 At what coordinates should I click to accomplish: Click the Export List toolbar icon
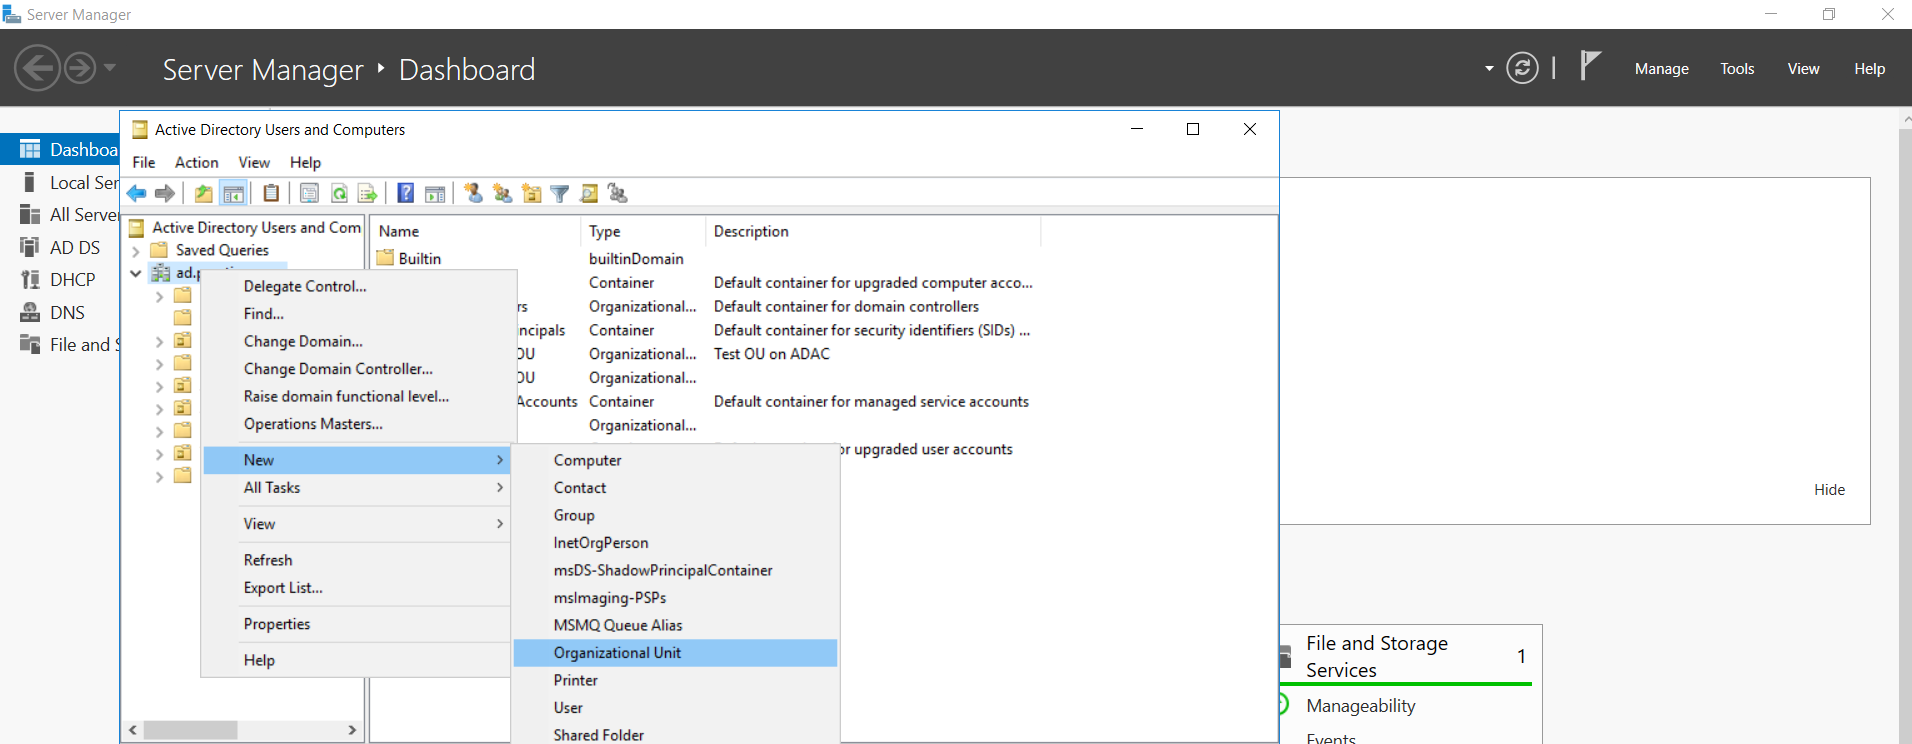pos(367,193)
